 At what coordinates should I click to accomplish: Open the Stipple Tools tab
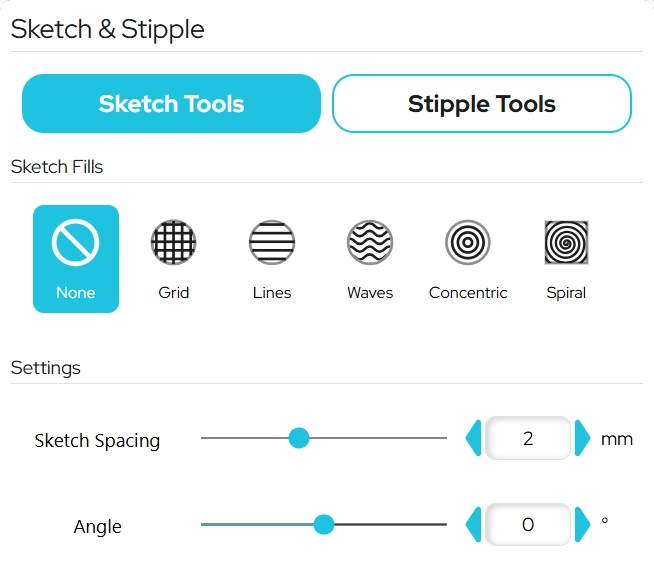[x=481, y=104]
